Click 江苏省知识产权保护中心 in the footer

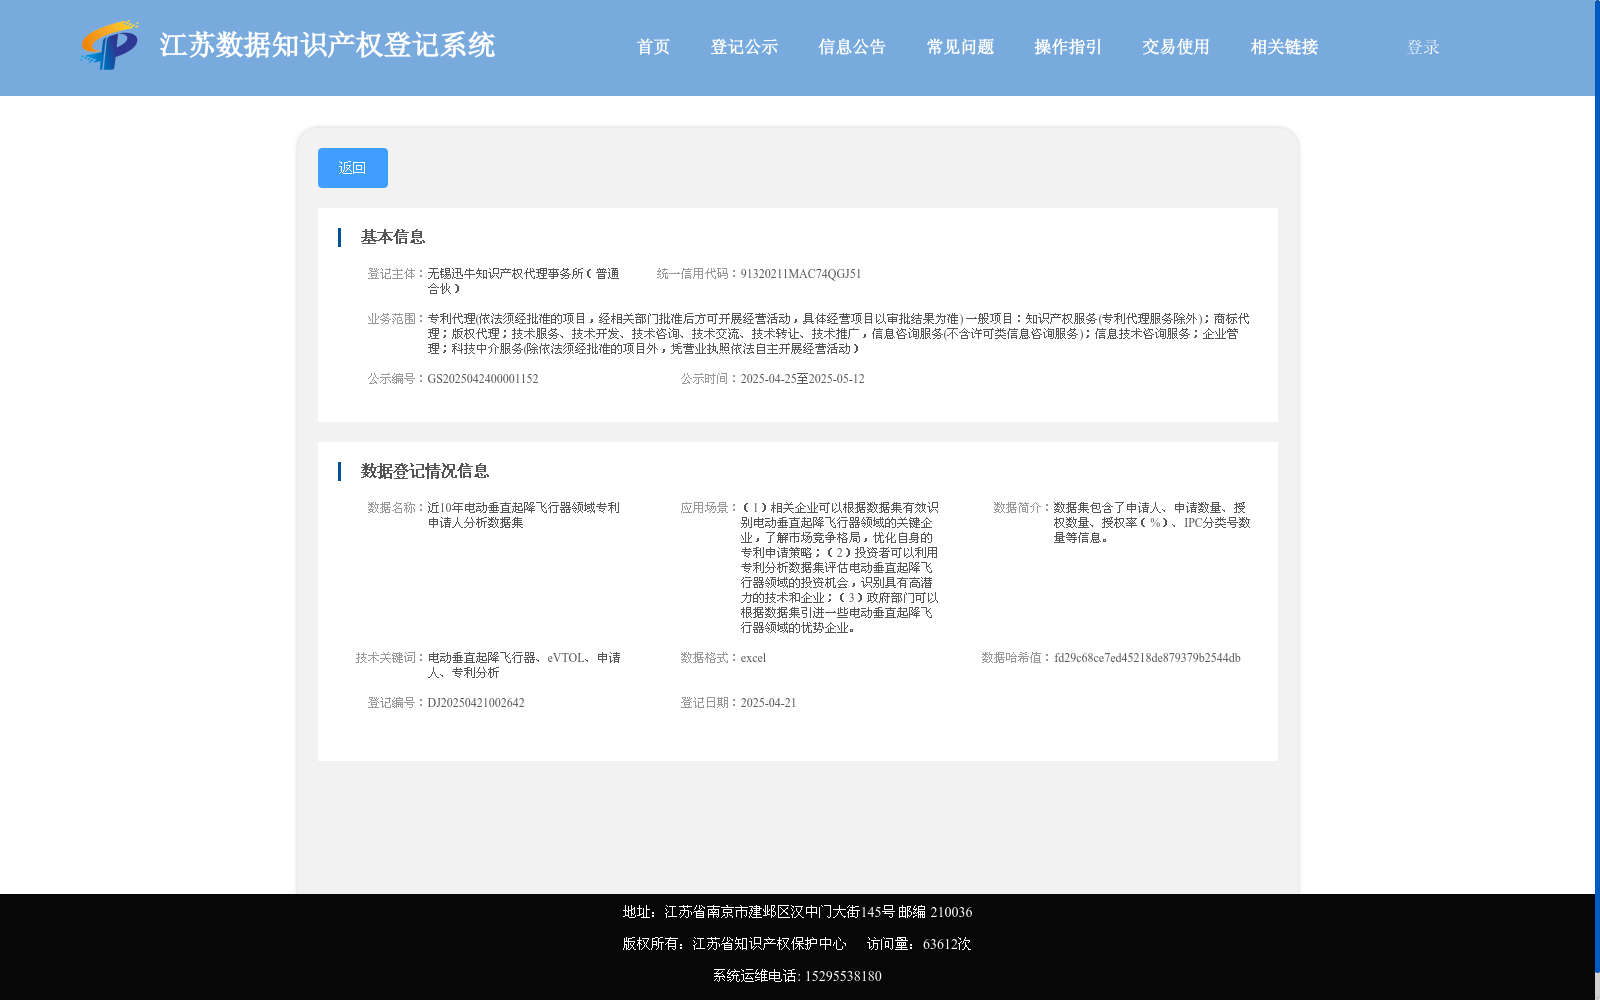coord(768,943)
